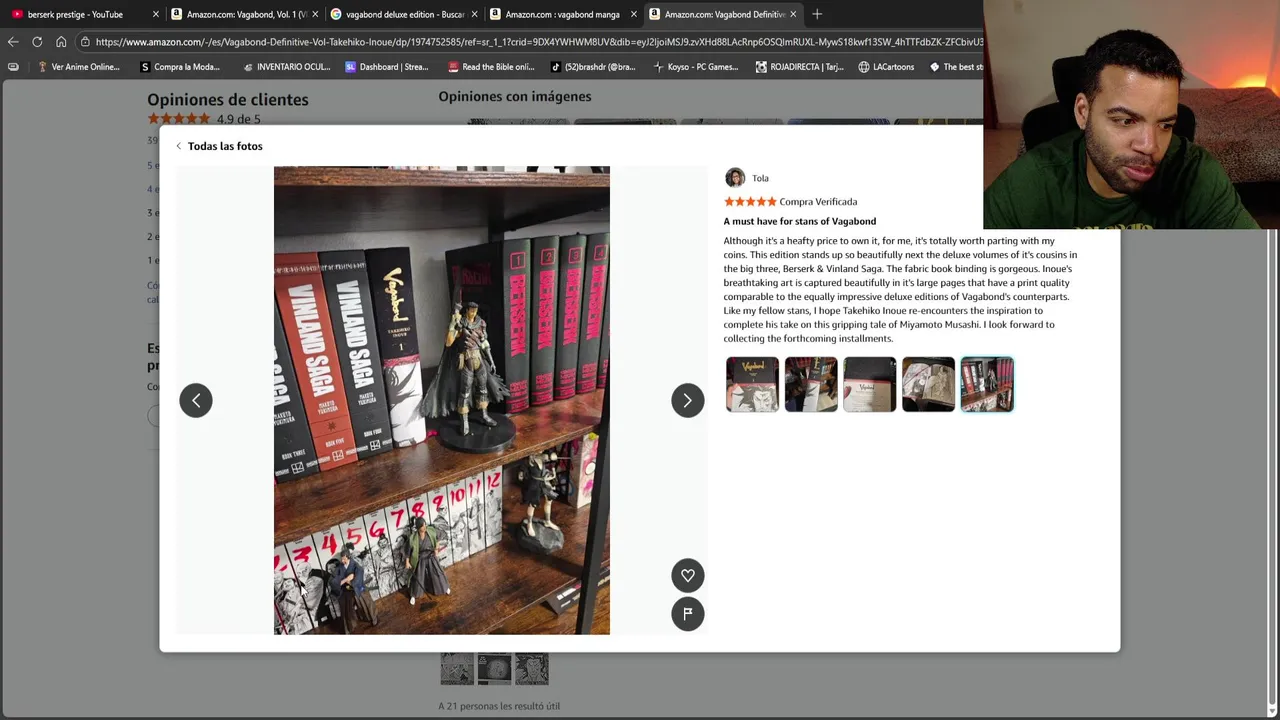
Task: Click the enlarged bookshelf review photo
Action: pos(442,400)
